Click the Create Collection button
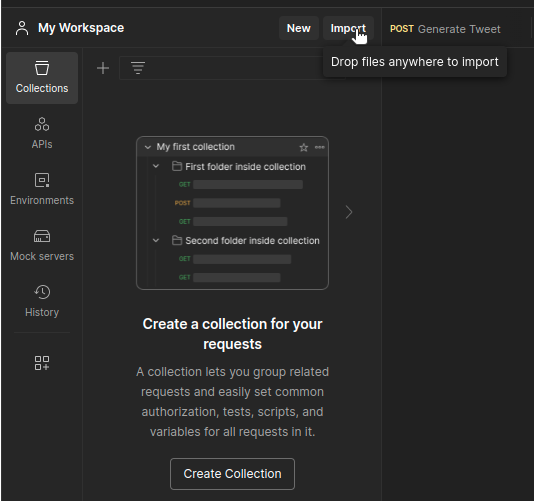 pos(232,474)
